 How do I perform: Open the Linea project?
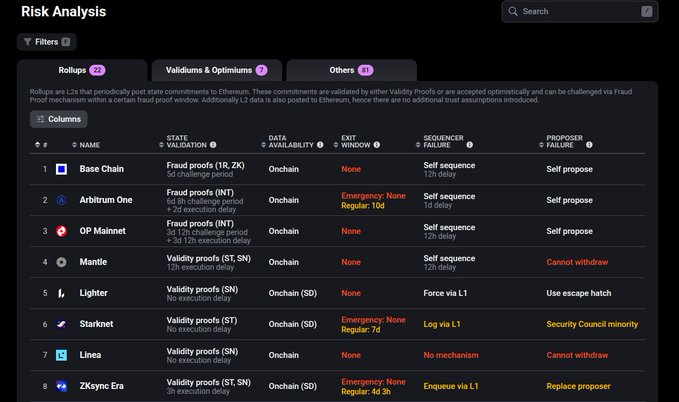coord(90,355)
